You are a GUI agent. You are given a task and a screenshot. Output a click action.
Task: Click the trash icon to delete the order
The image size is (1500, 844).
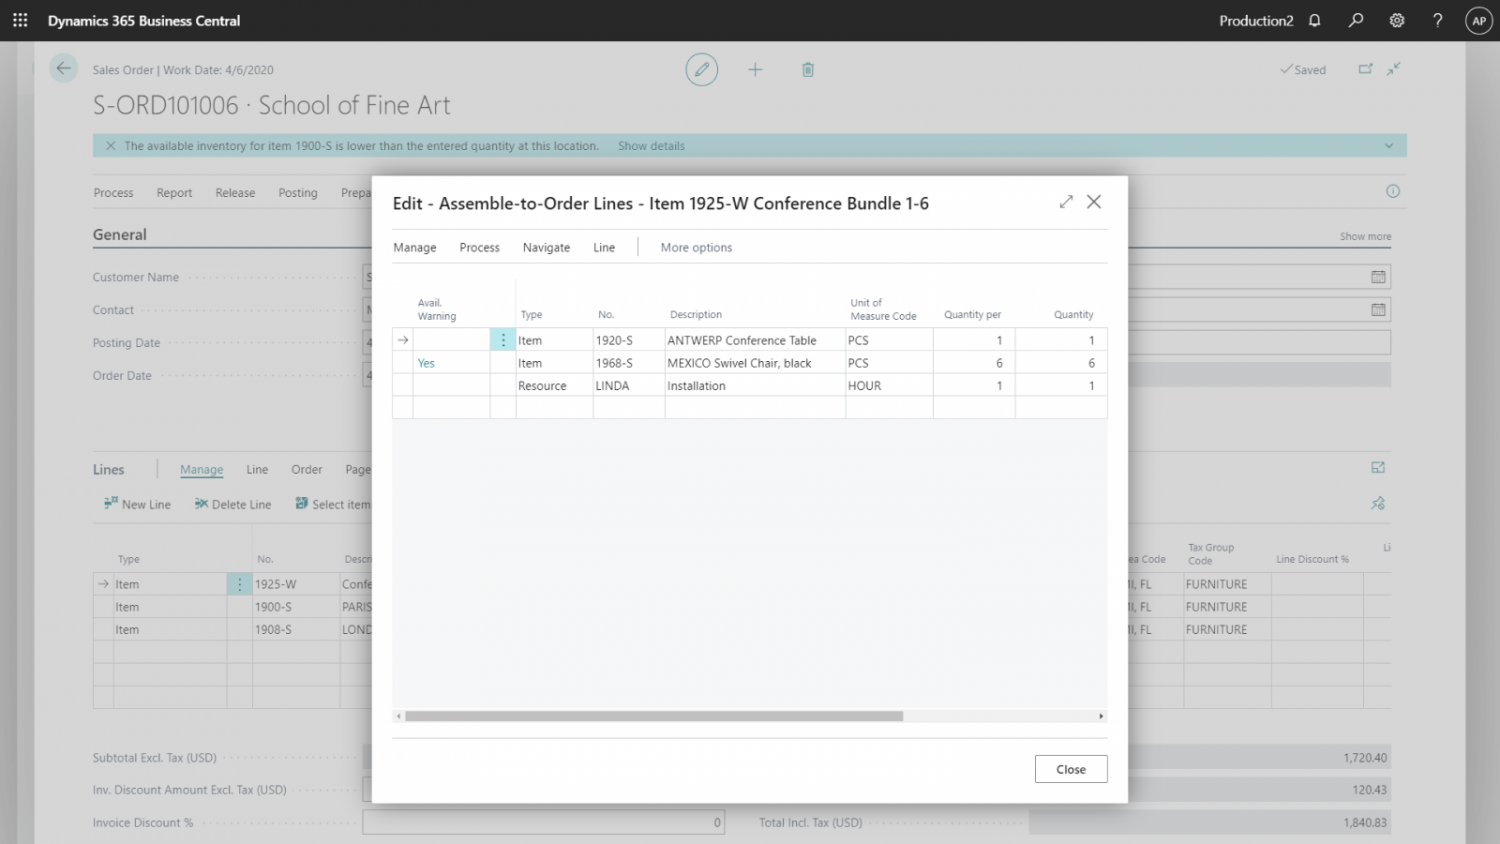coord(808,69)
